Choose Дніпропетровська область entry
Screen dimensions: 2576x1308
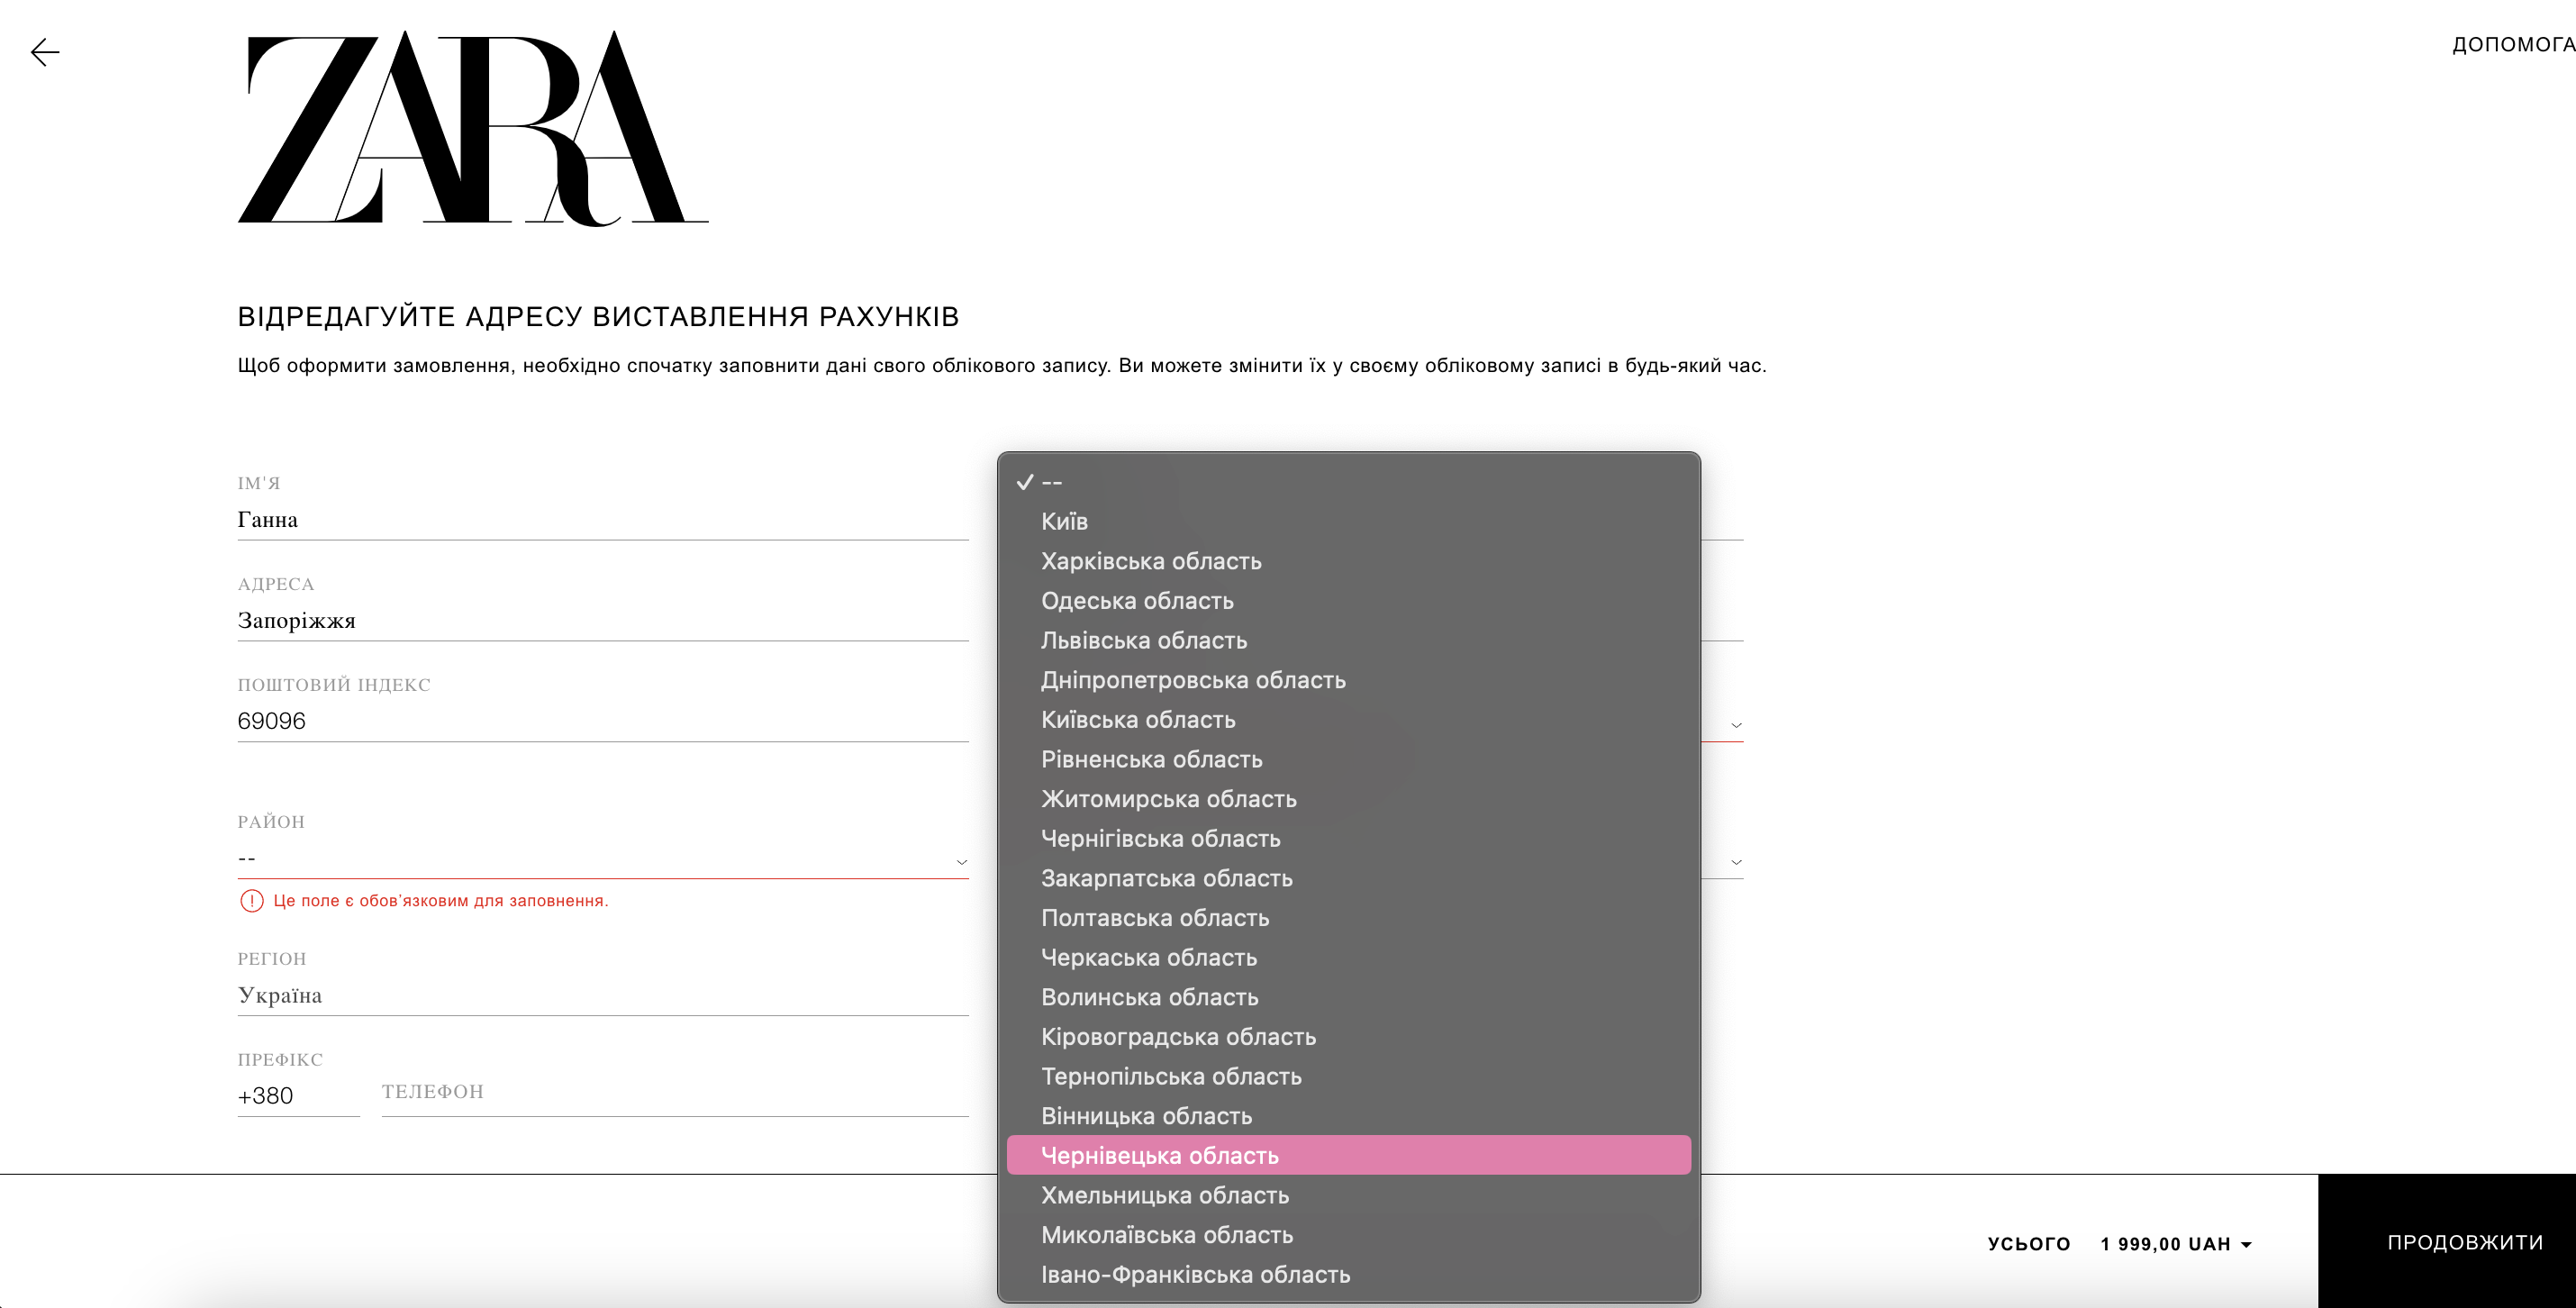[x=1193, y=681]
